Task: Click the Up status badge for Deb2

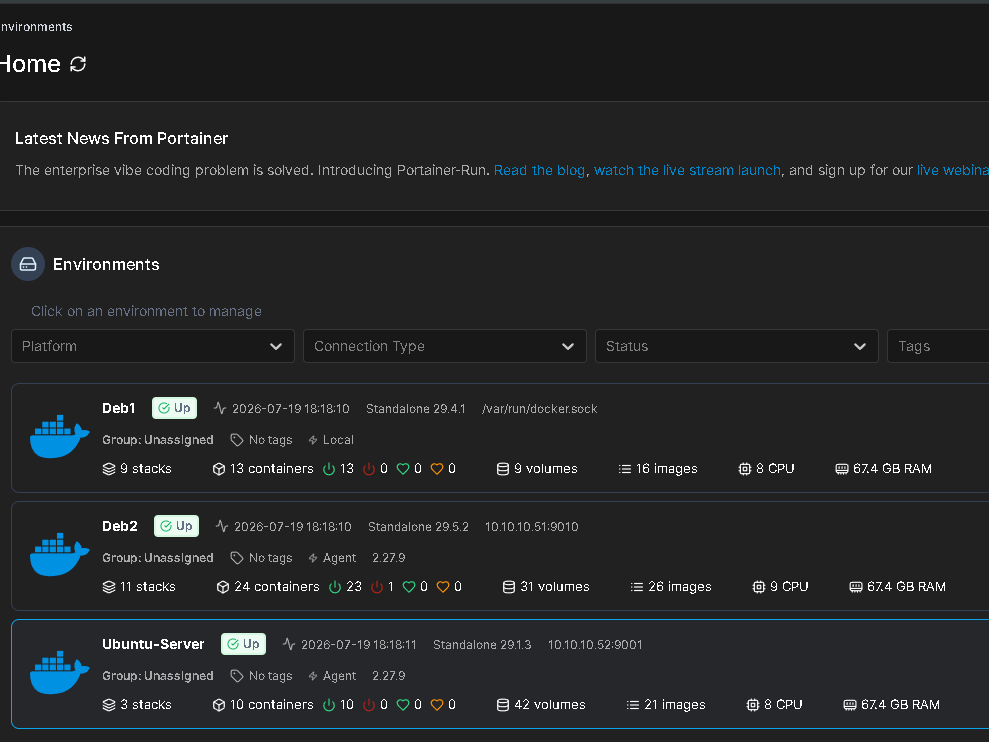Action: point(177,526)
